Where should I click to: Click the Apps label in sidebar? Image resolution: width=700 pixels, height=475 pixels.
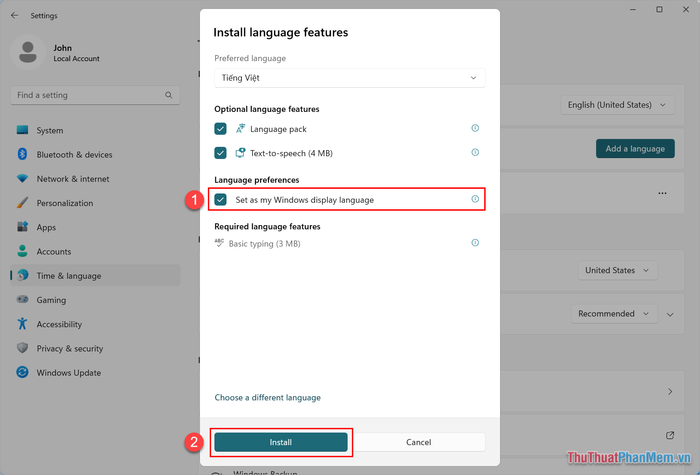[x=46, y=227]
